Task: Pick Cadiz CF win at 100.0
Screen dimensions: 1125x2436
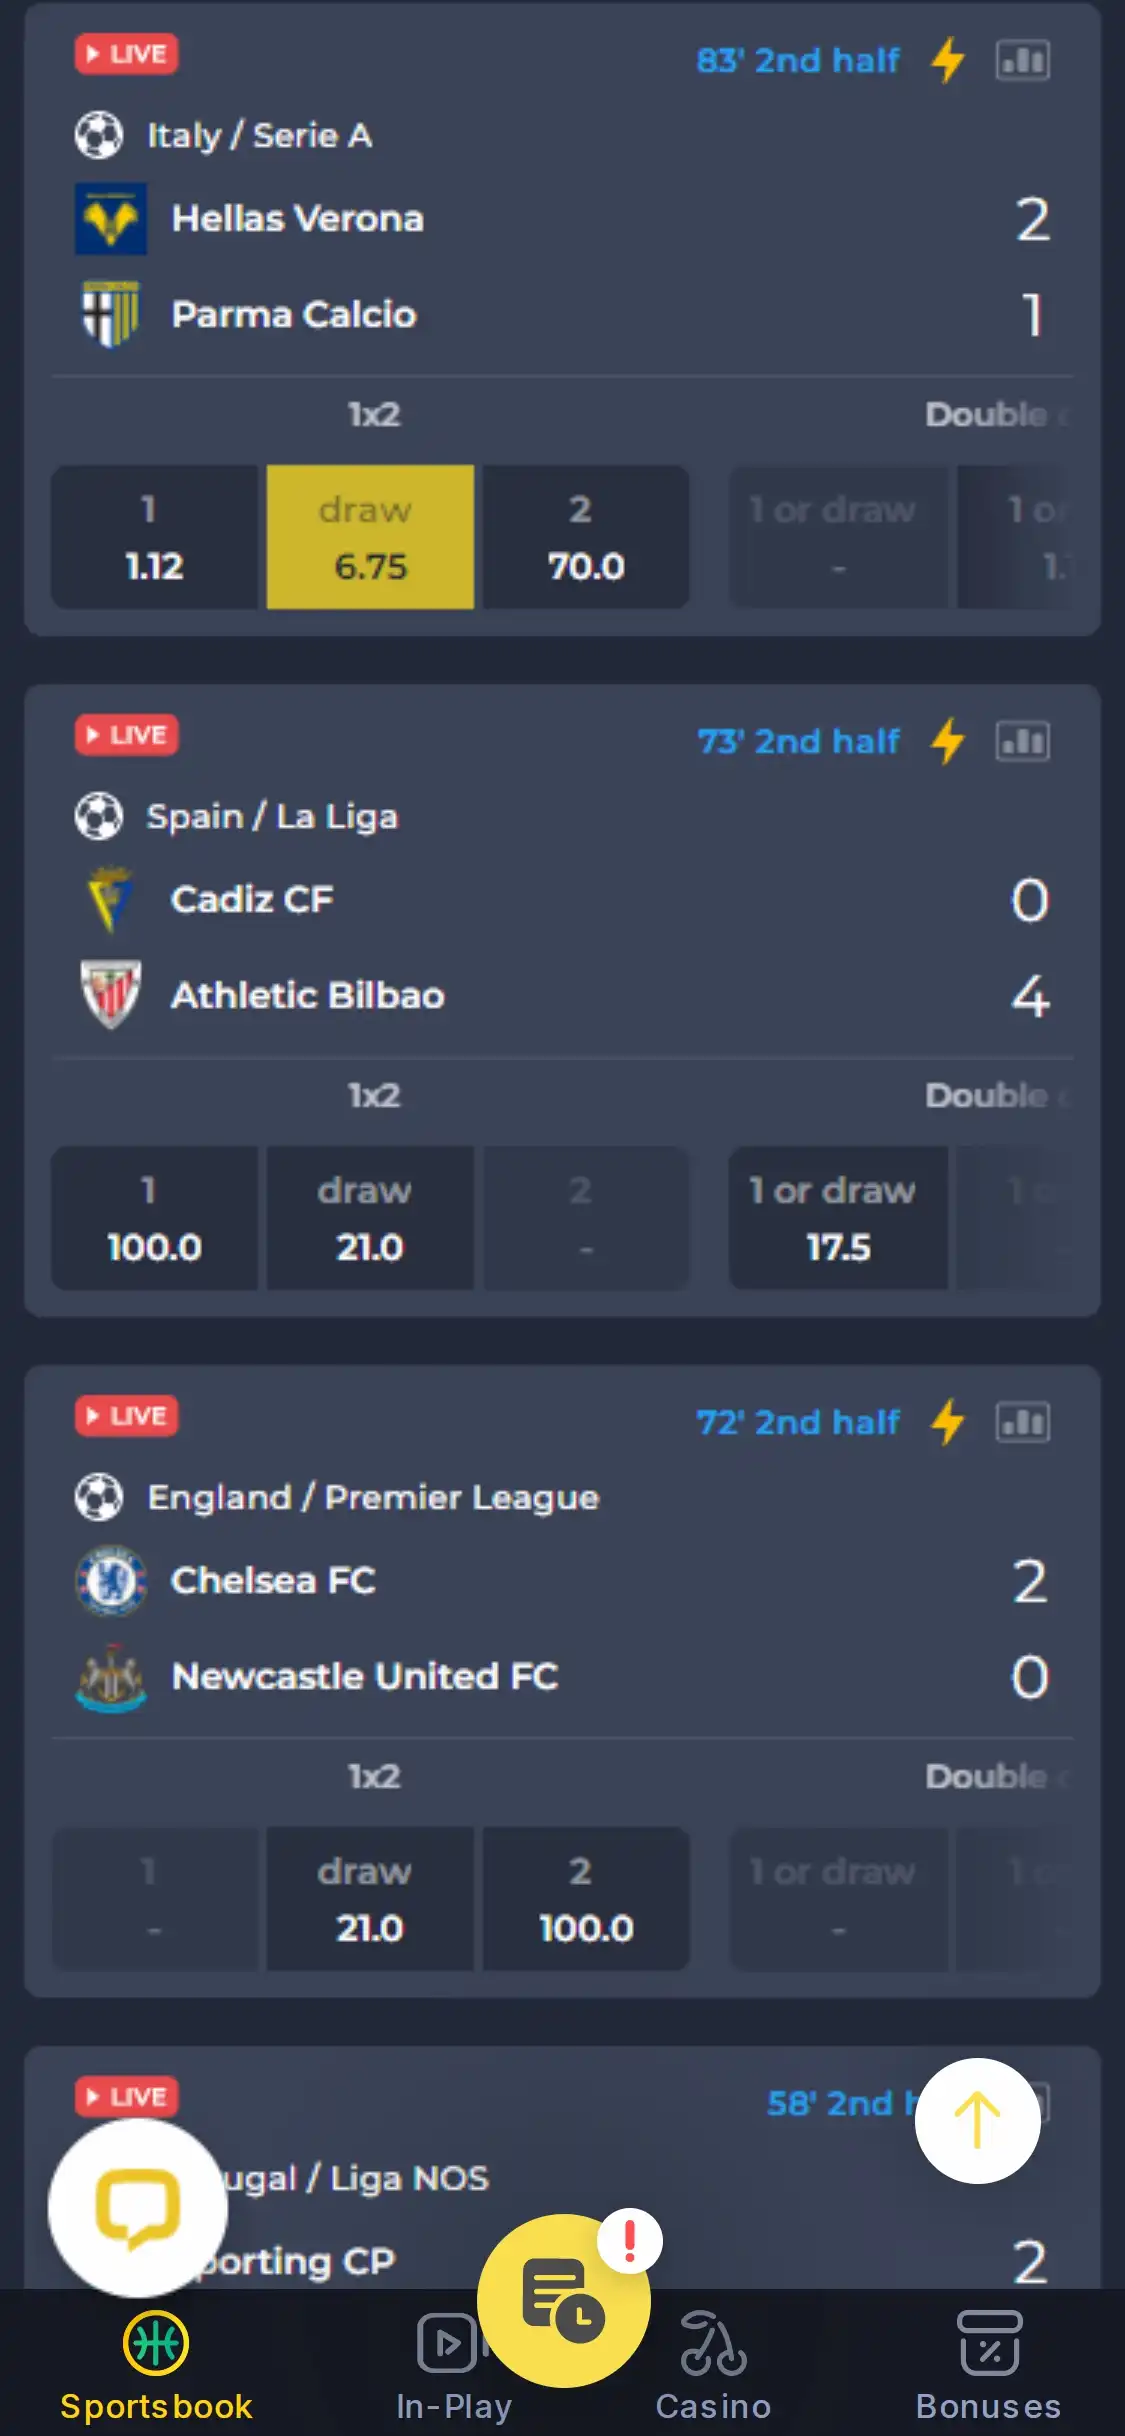Action: point(154,1218)
